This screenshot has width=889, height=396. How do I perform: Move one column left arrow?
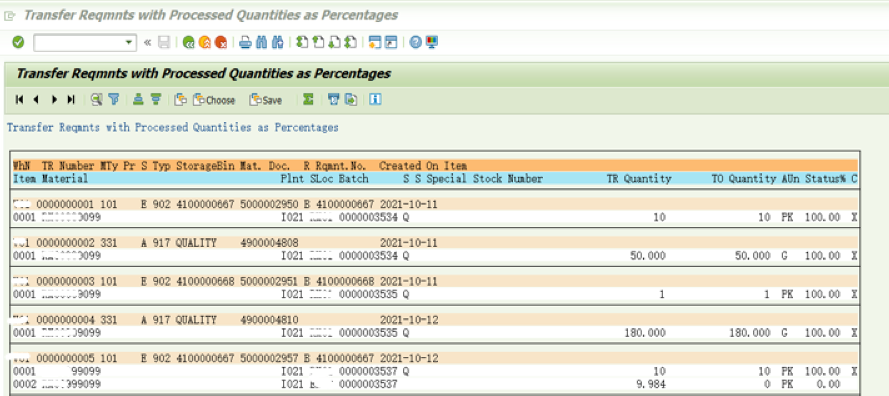click(x=36, y=100)
